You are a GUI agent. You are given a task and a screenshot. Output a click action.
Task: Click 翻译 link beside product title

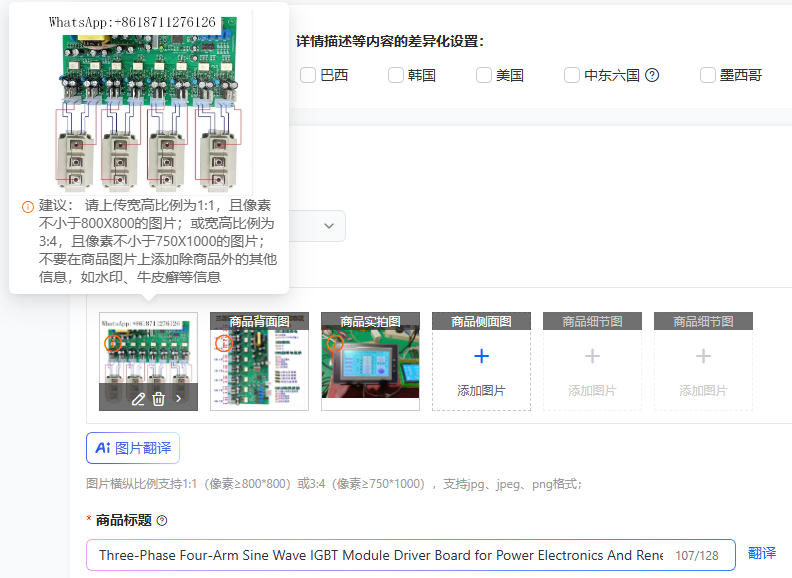pyautogui.click(x=762, y=553)
